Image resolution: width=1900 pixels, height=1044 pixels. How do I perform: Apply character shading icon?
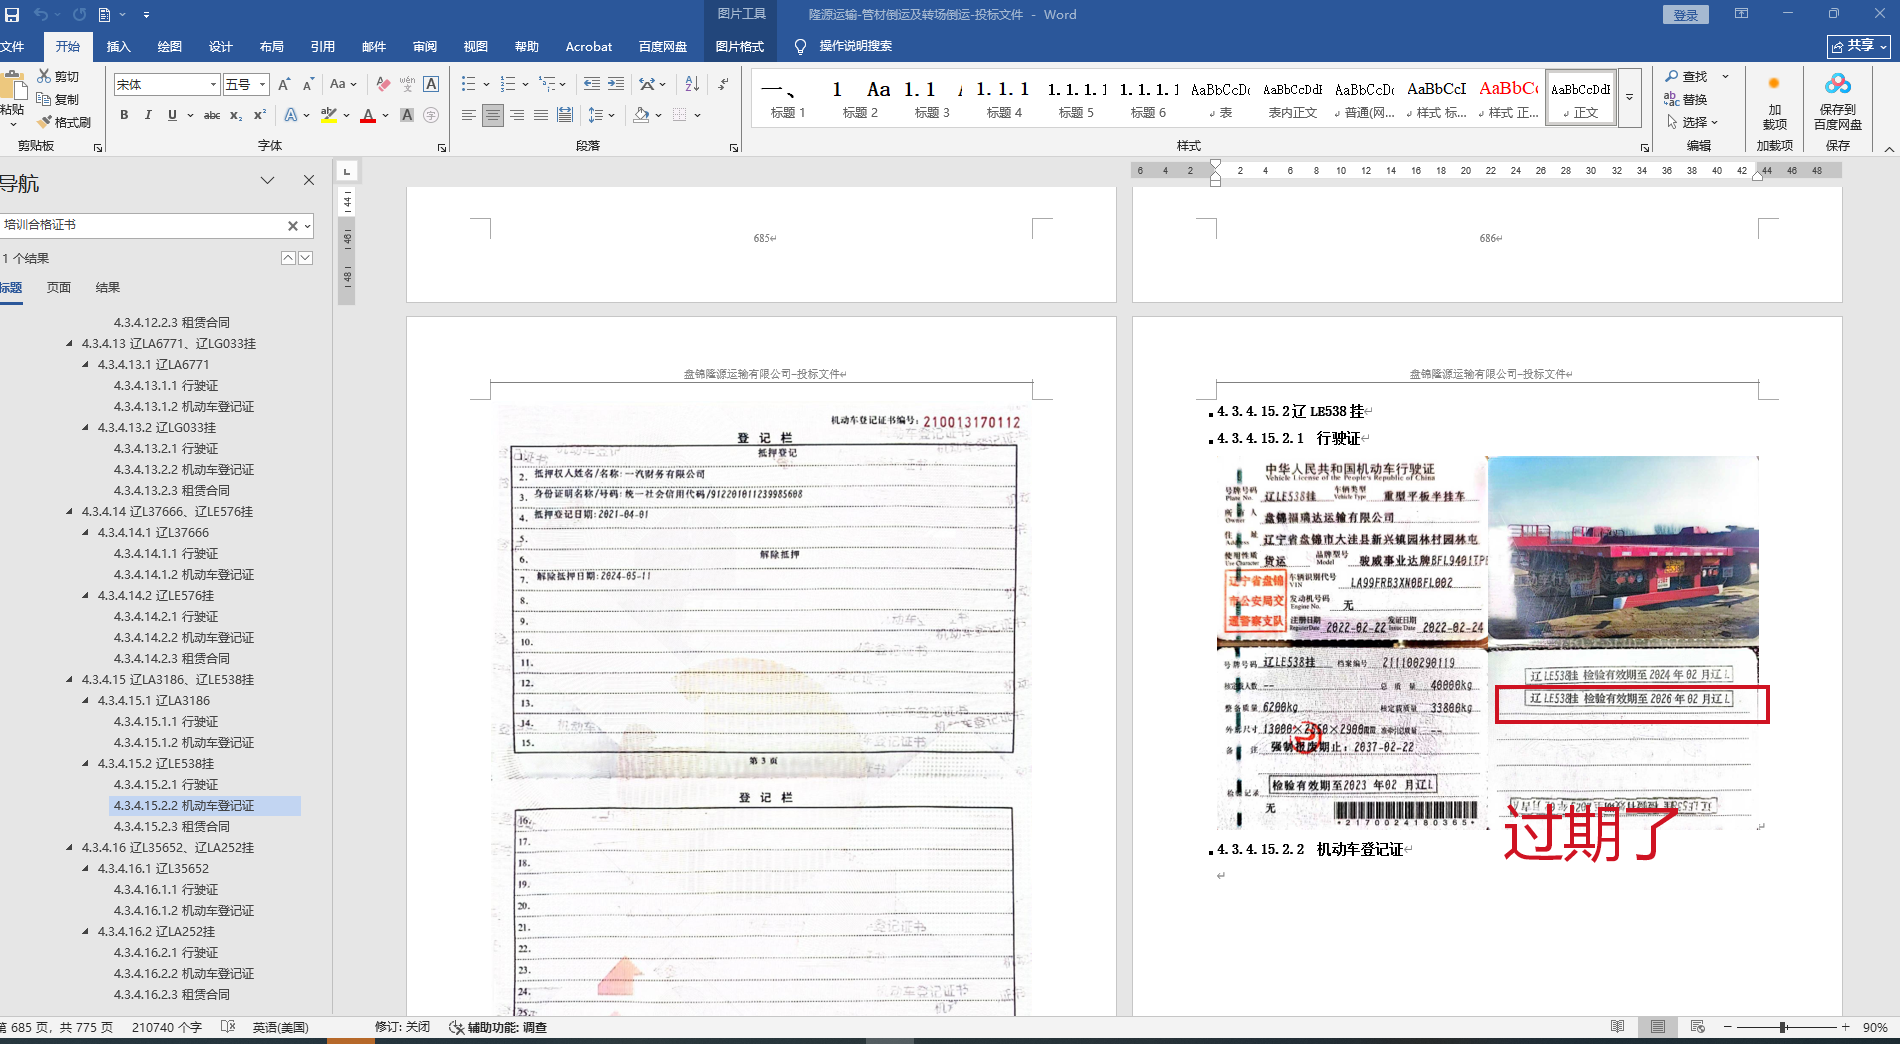pyautogui.click(x=407, y=115)
